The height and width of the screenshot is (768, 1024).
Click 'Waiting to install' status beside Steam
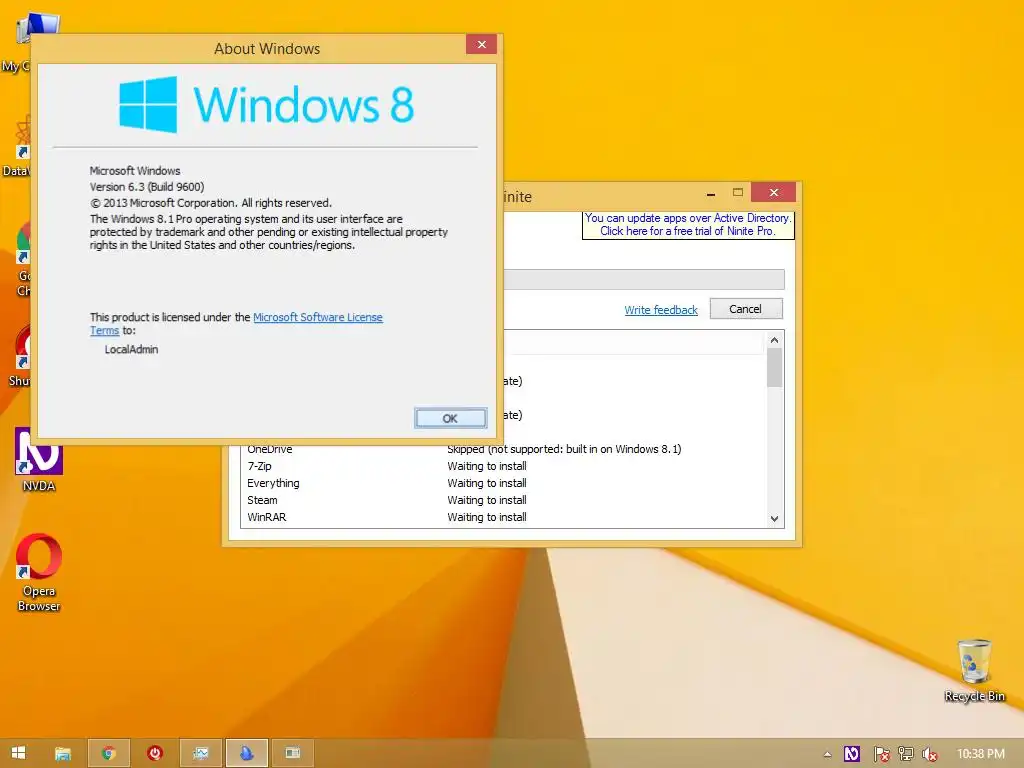coord(487,500)
